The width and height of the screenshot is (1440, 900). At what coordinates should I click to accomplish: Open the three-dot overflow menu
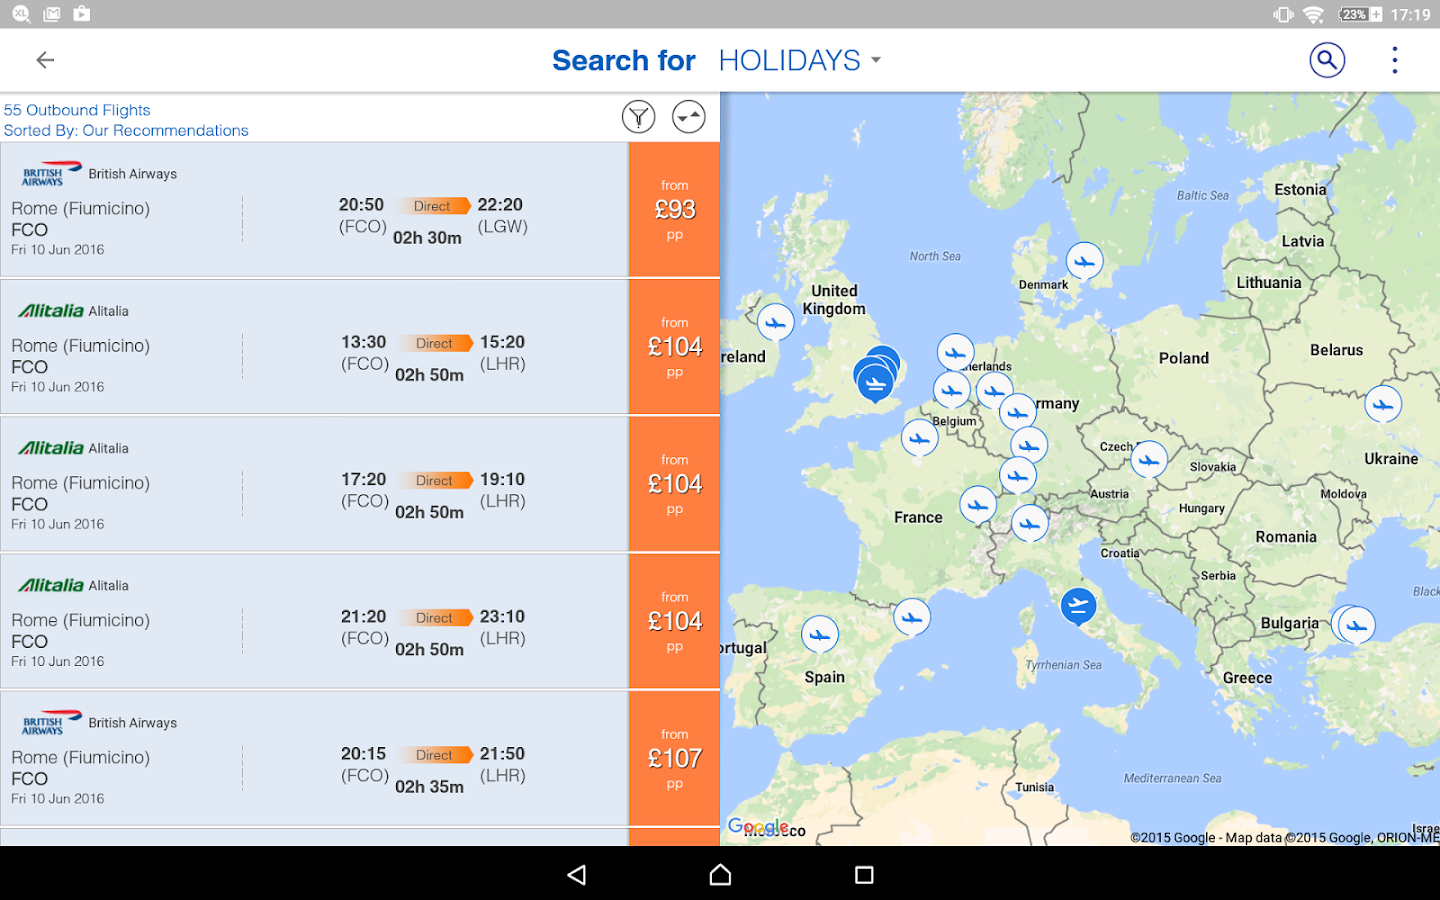[1395, 60]
